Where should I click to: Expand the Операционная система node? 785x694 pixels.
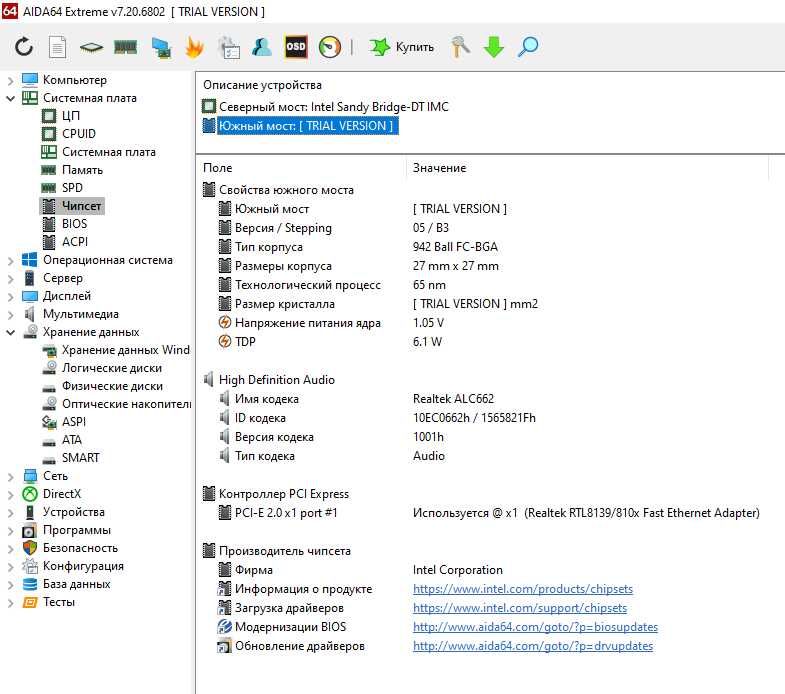click(10, 260)
